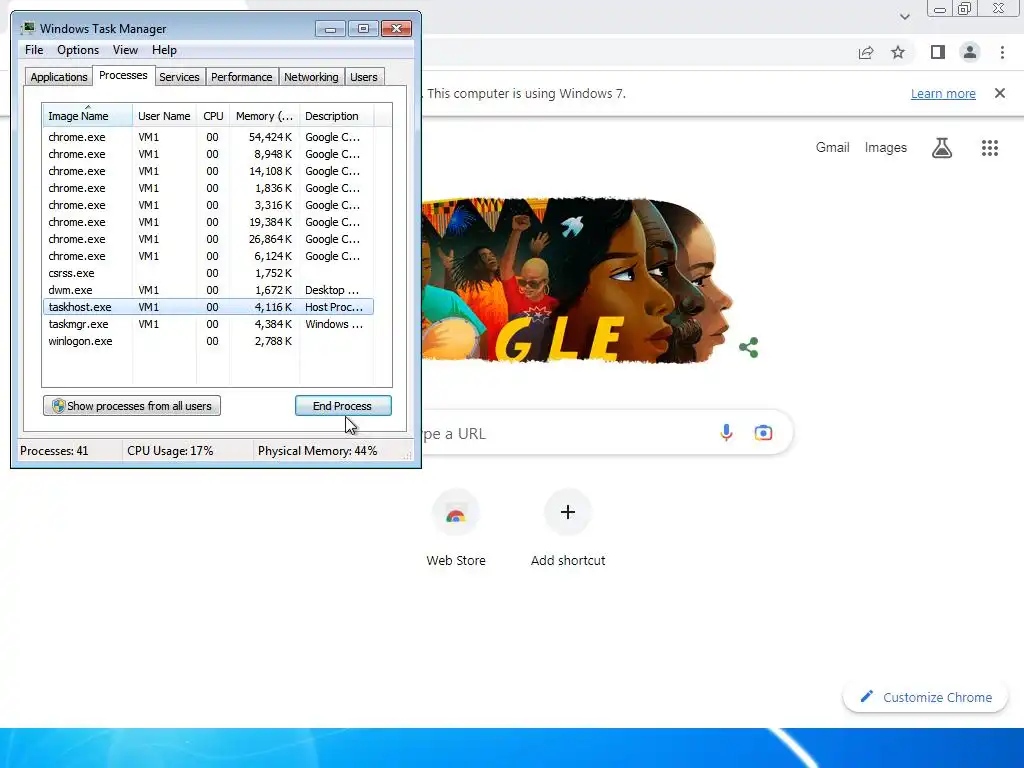Sort by User Name column header
Screen dimensions: 1024x768
(164, 116)
